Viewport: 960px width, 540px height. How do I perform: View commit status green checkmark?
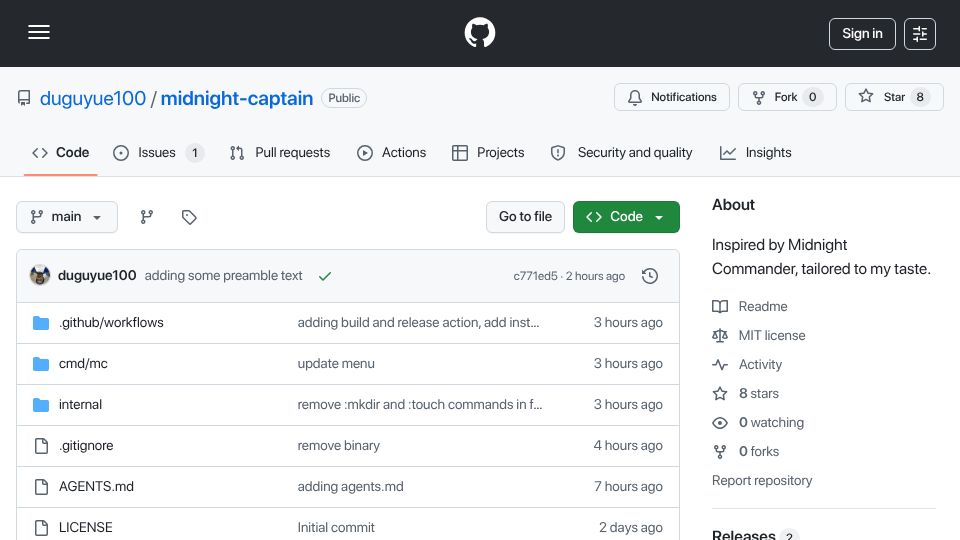pos(324,276)
